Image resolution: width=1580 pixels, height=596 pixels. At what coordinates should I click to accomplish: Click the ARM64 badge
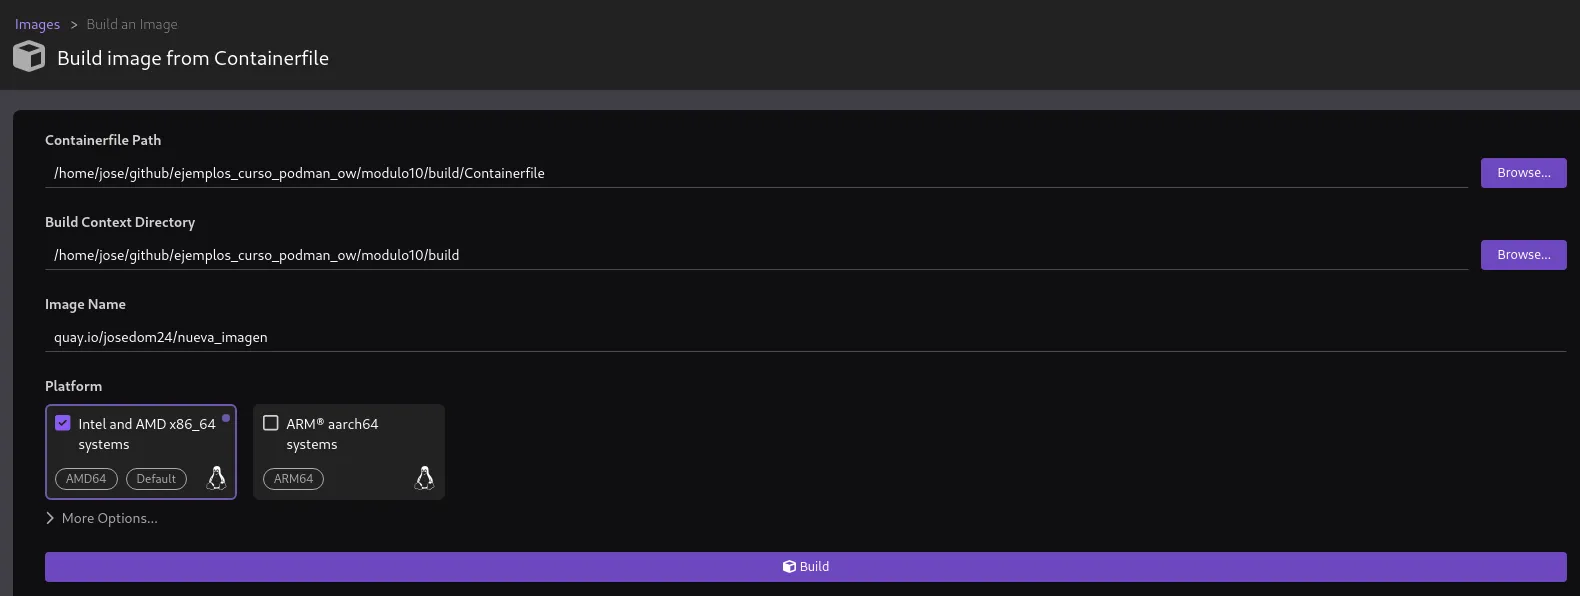pos(293,479)
